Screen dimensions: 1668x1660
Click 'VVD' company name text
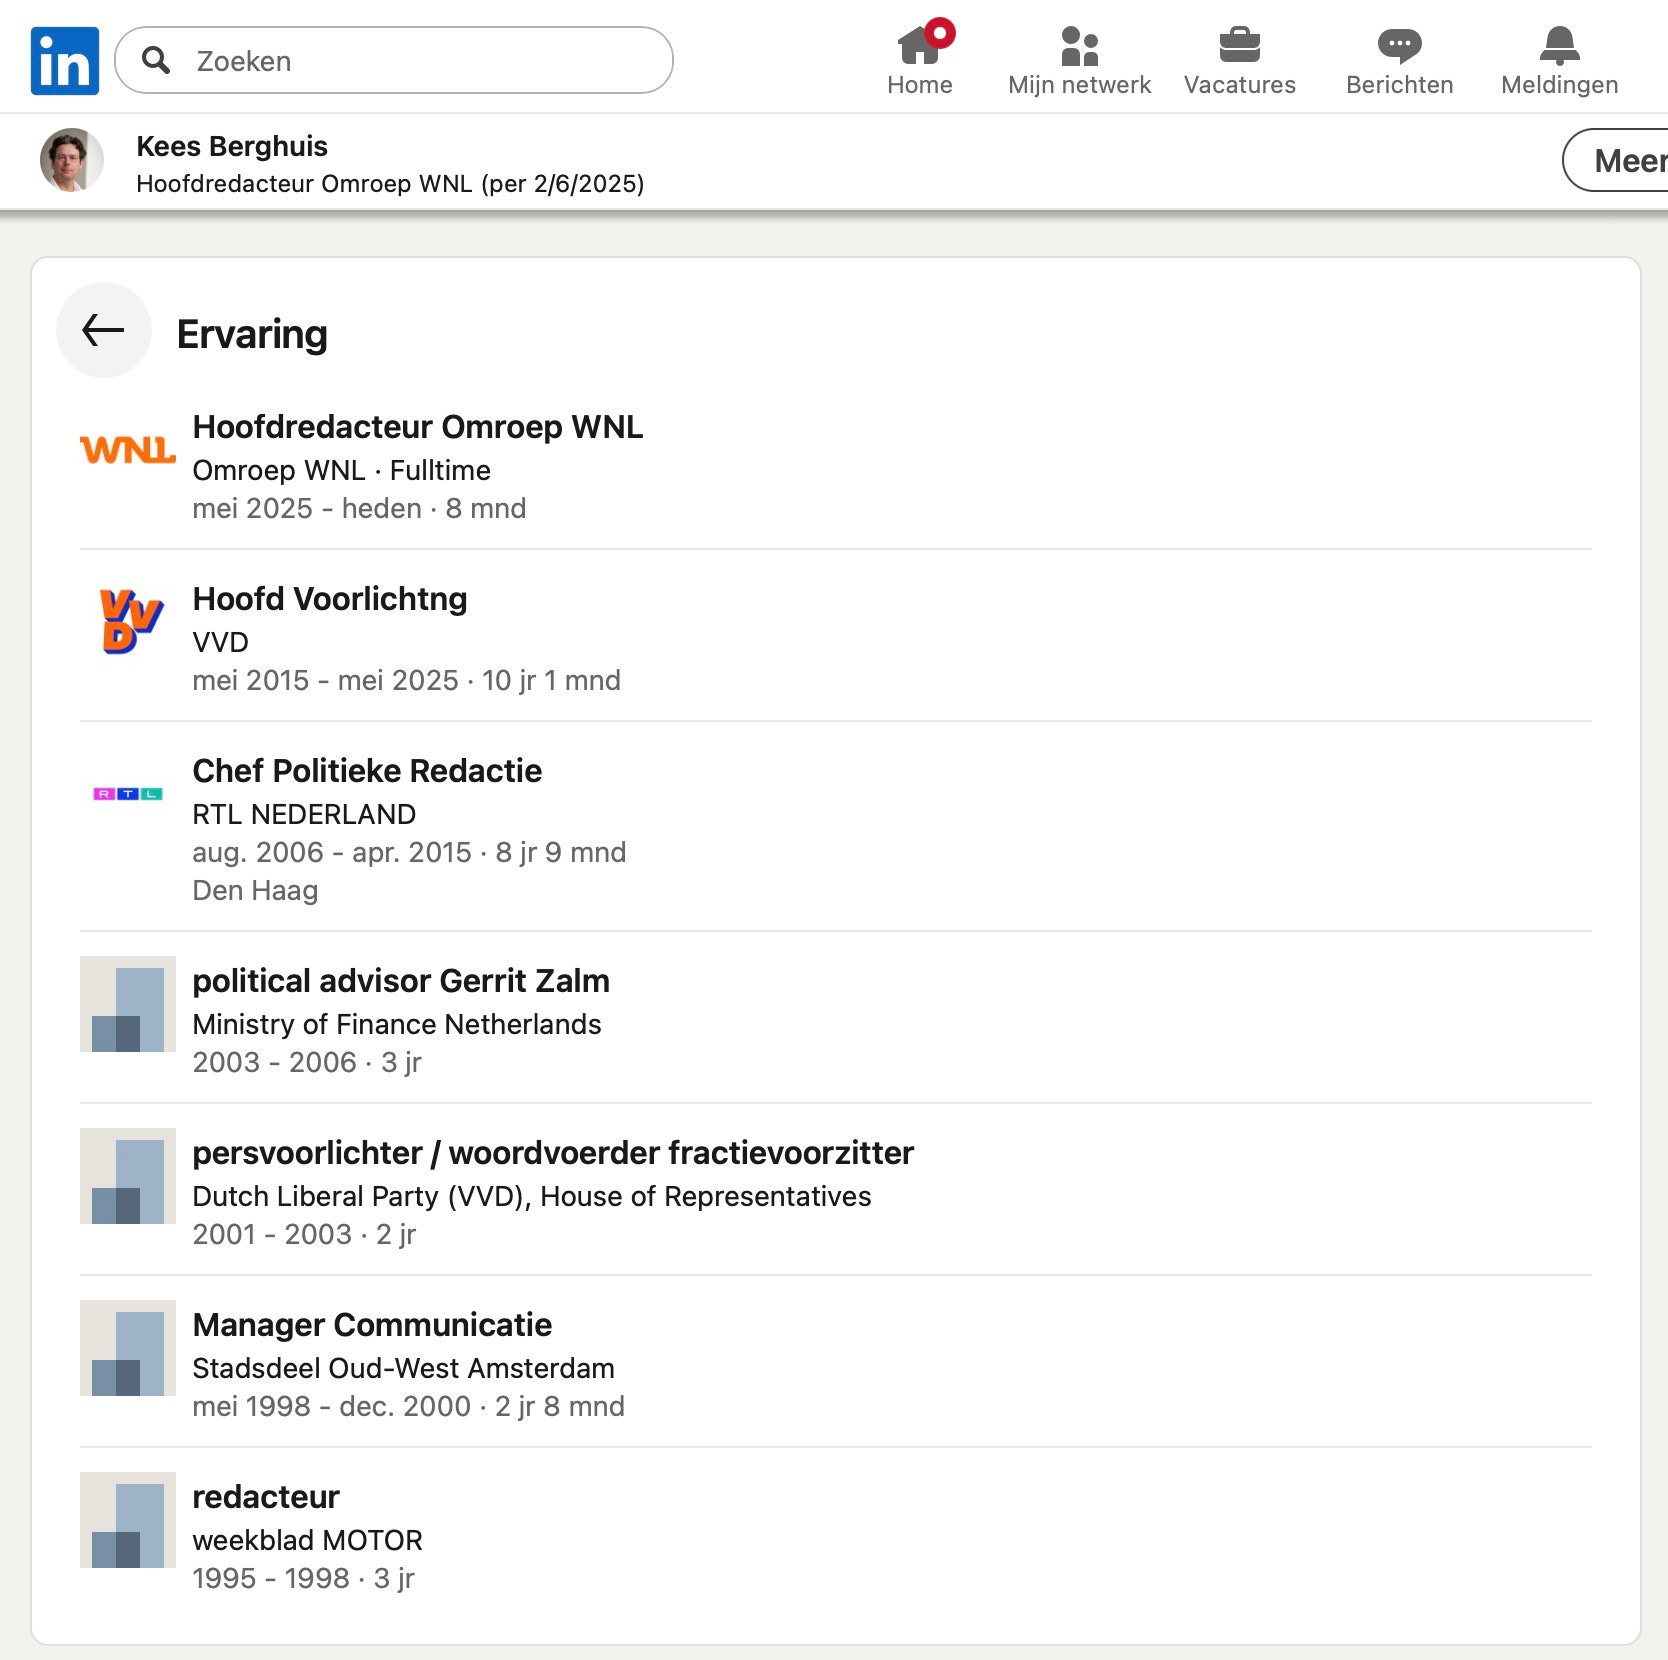pyautogui.click(x=220, y=642)
